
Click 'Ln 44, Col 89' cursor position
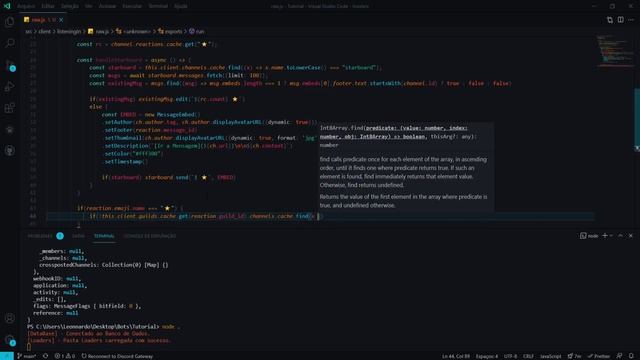point(456,356)
